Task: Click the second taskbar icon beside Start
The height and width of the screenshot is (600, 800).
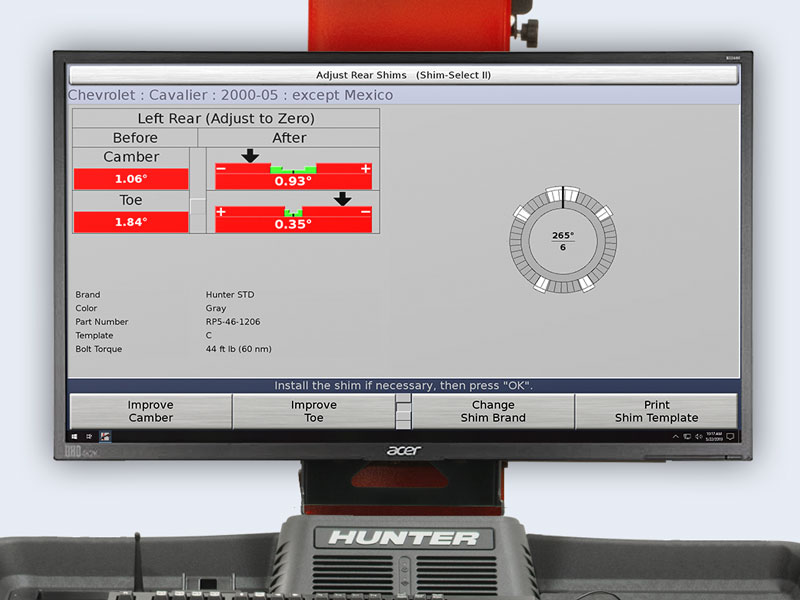Action: 89,436
